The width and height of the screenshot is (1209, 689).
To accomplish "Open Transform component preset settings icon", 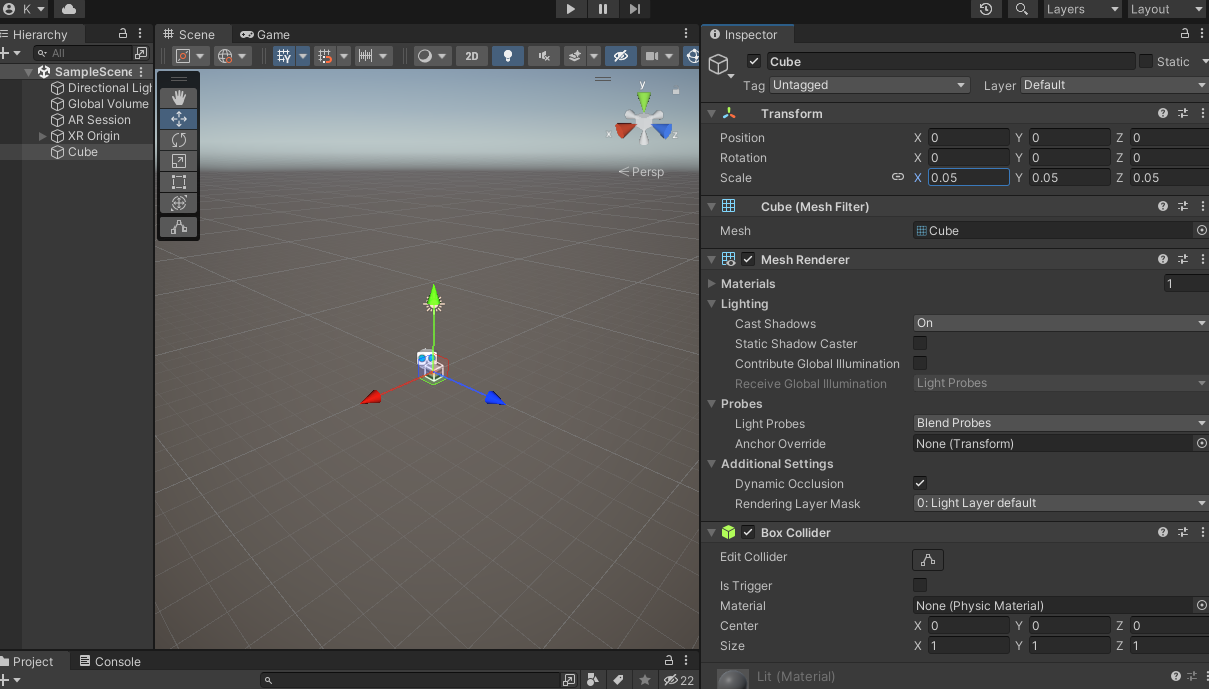I will coord(1183,114).
